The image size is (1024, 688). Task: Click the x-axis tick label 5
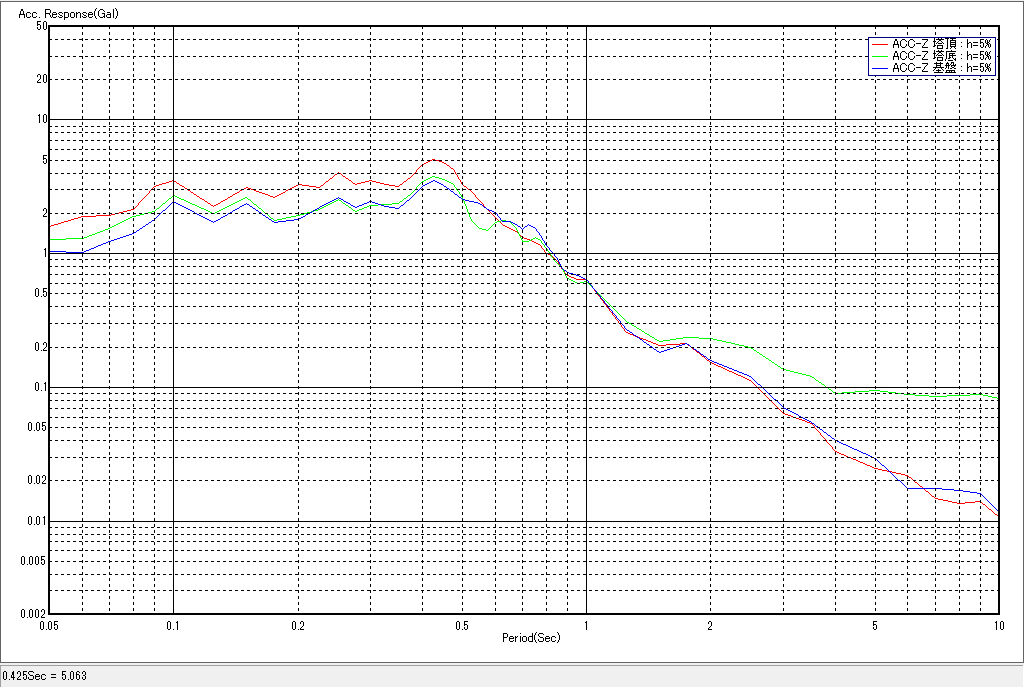[874, 626]
